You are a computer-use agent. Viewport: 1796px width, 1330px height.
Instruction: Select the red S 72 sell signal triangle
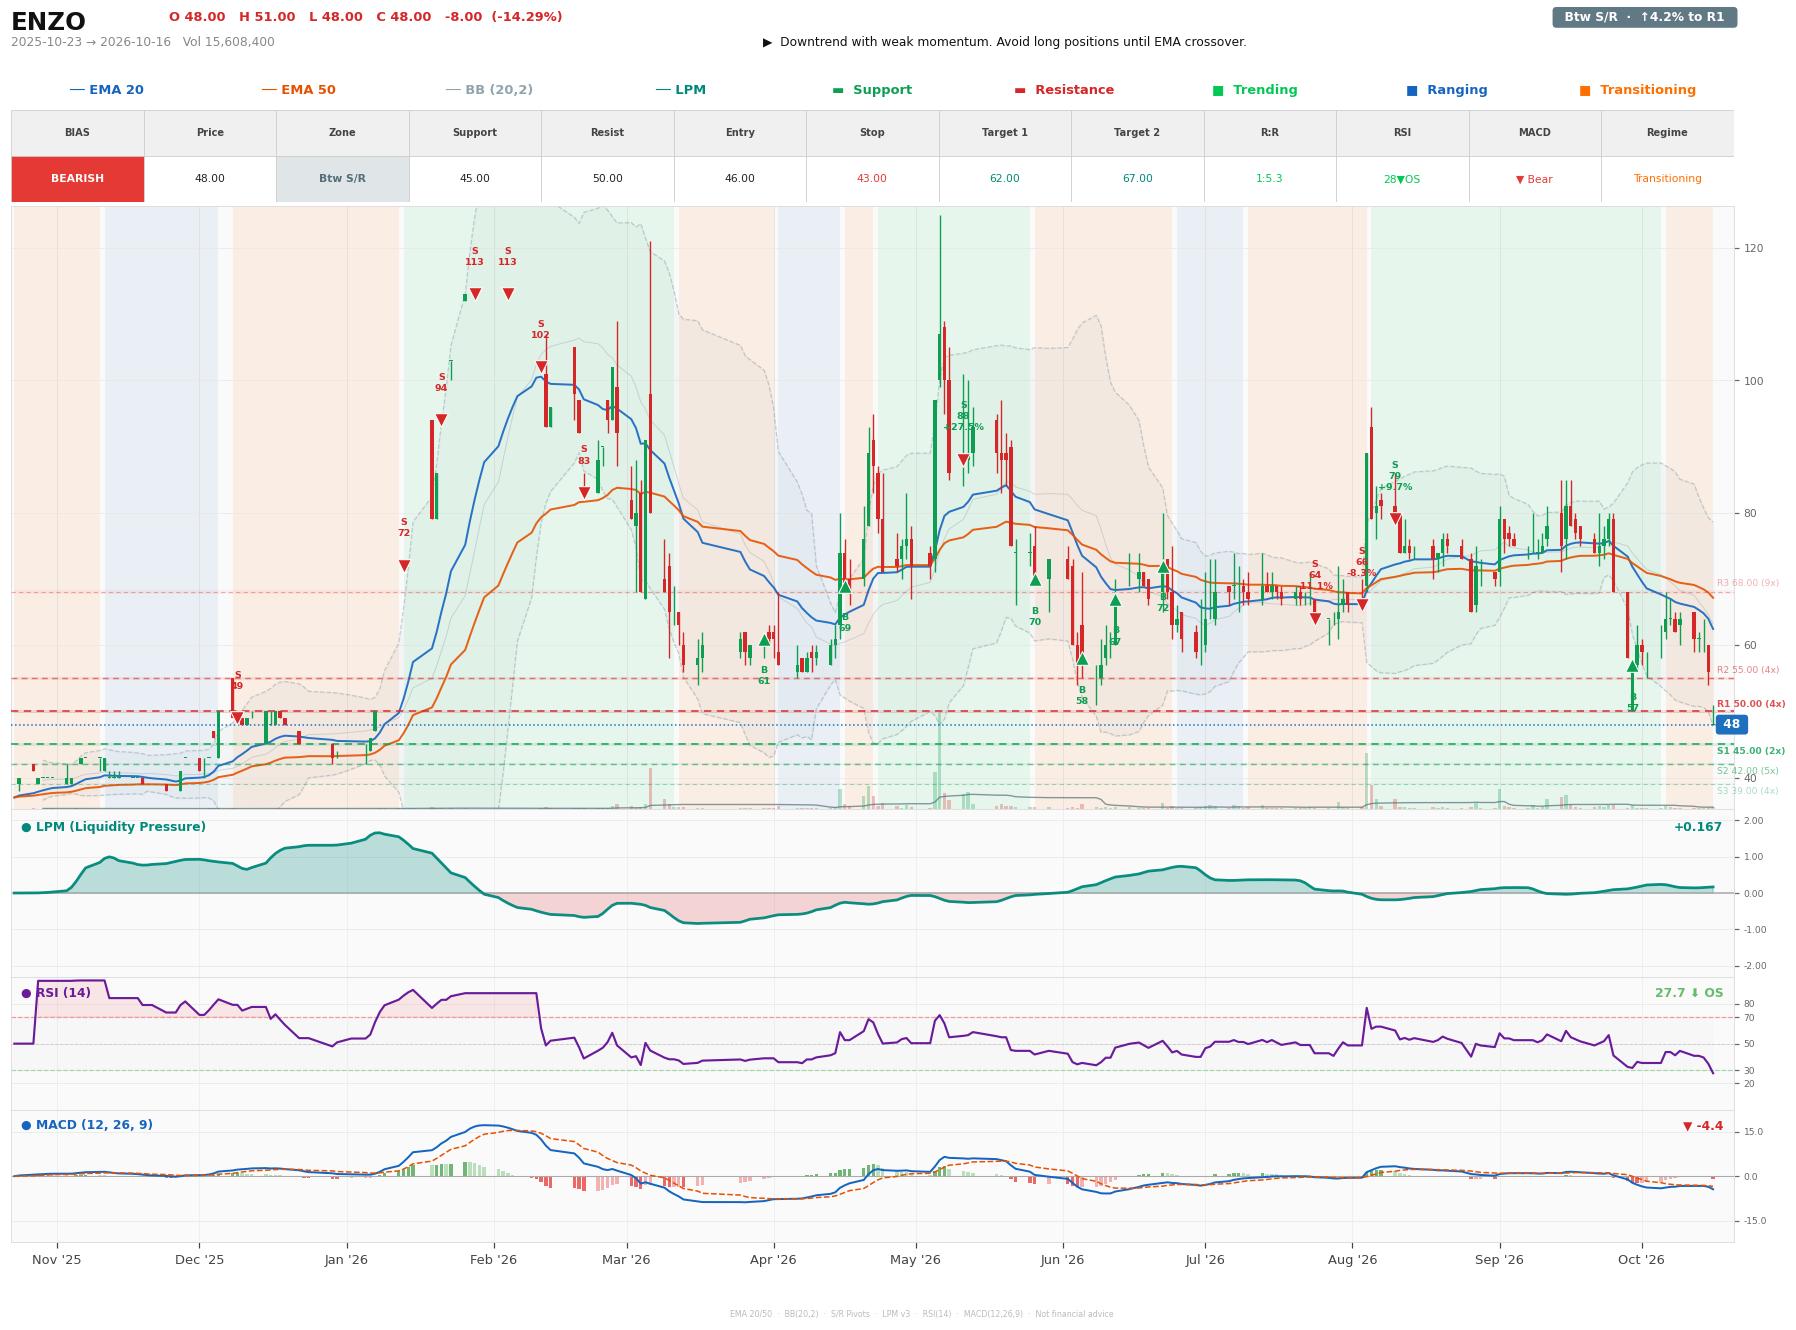404,566
